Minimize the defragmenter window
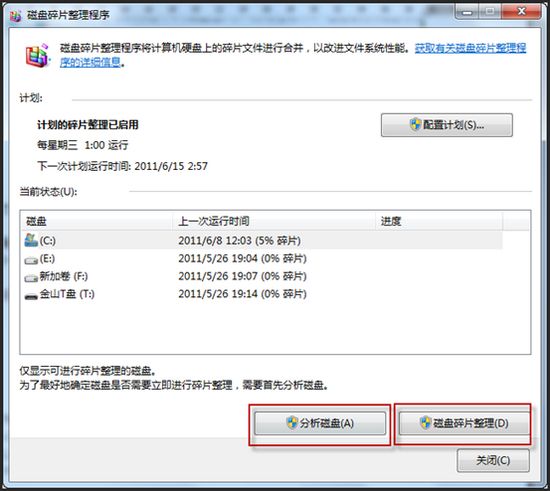The height and width of the screenshot is (491, 550). point(467,12)
